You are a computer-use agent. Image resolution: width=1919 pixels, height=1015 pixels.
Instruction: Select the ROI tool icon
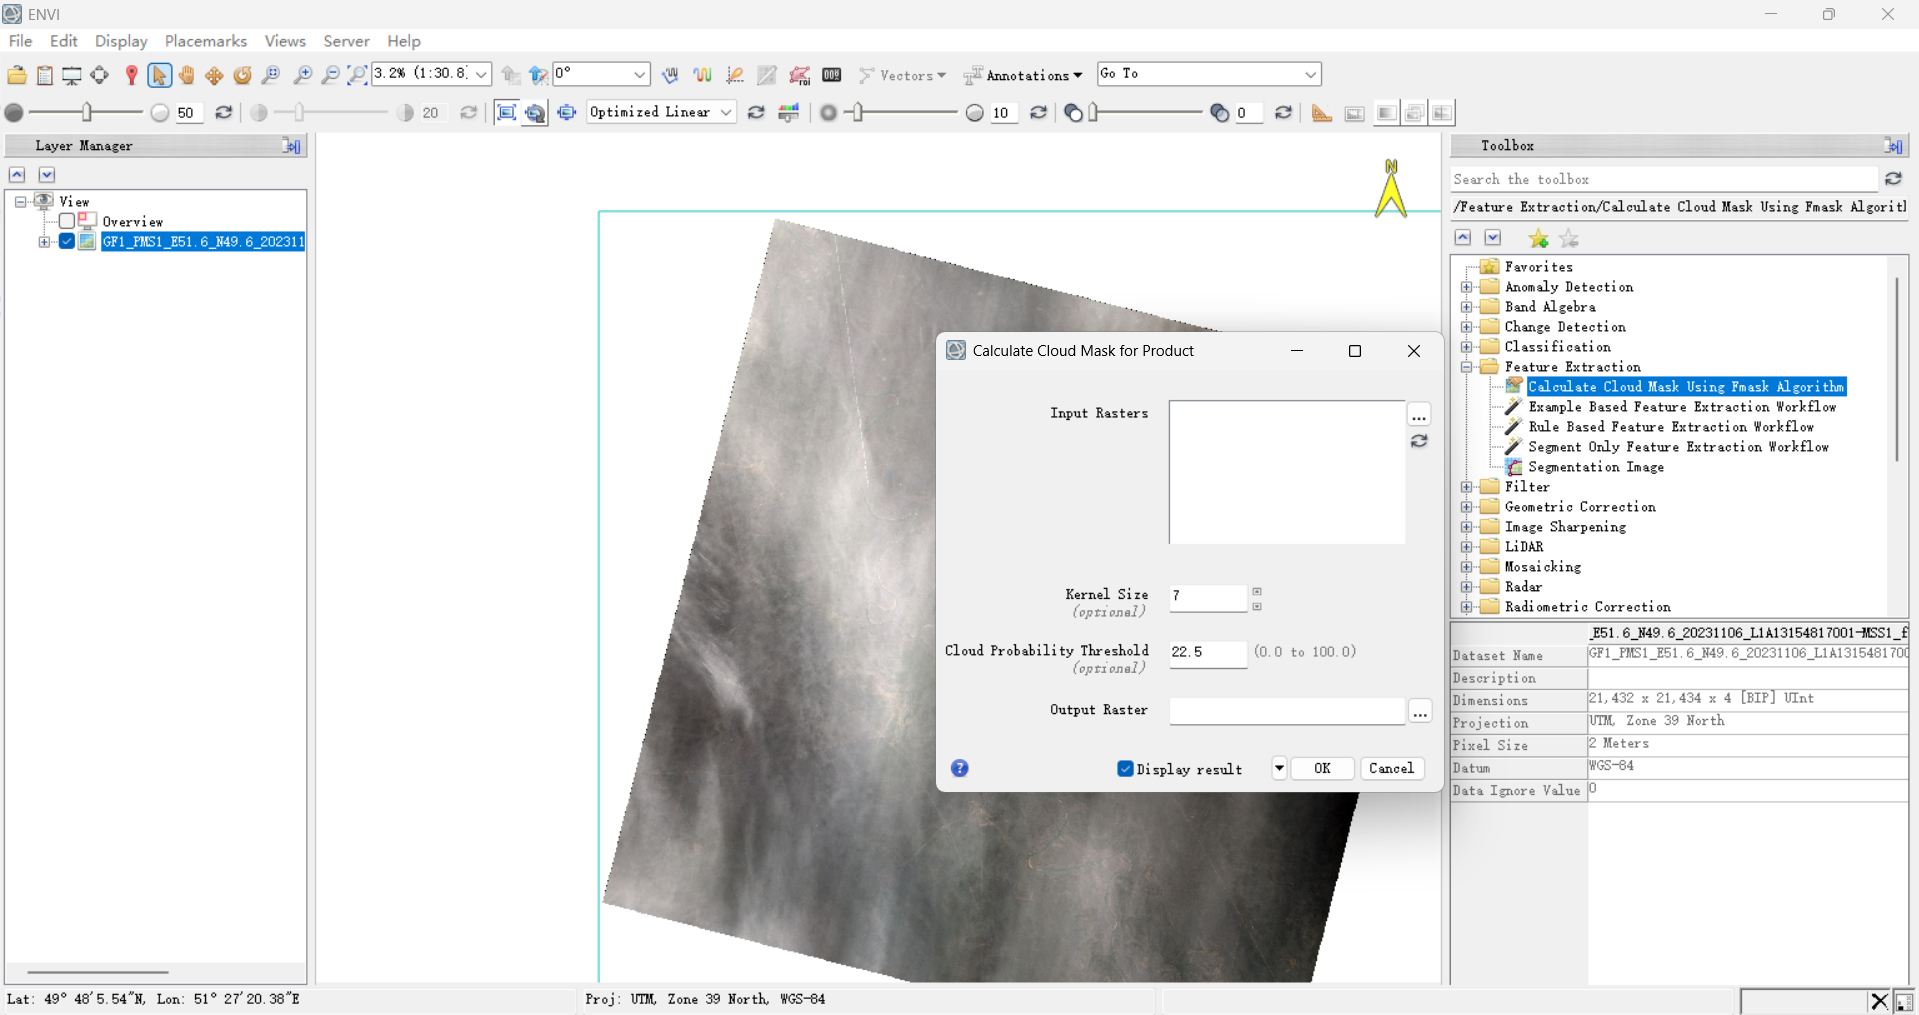(x=799, y=75)
